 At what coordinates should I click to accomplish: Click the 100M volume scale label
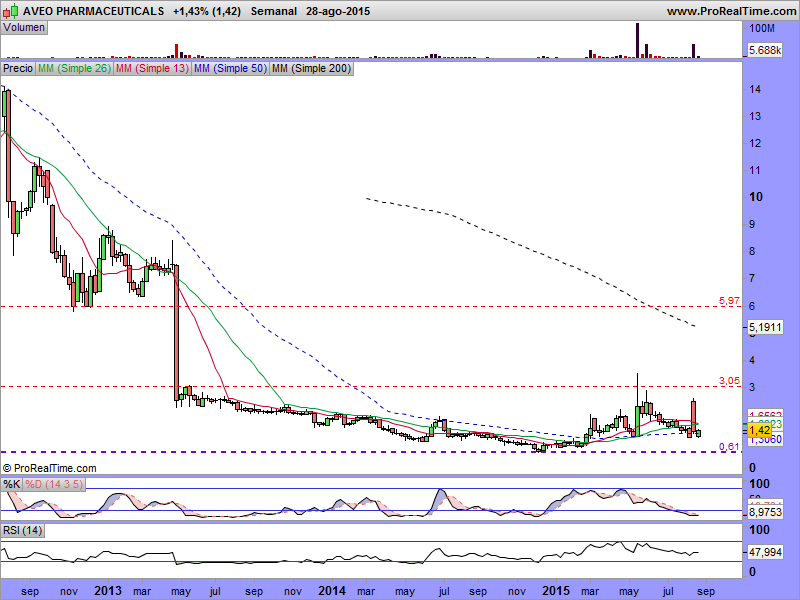click(x=761, y=29)
